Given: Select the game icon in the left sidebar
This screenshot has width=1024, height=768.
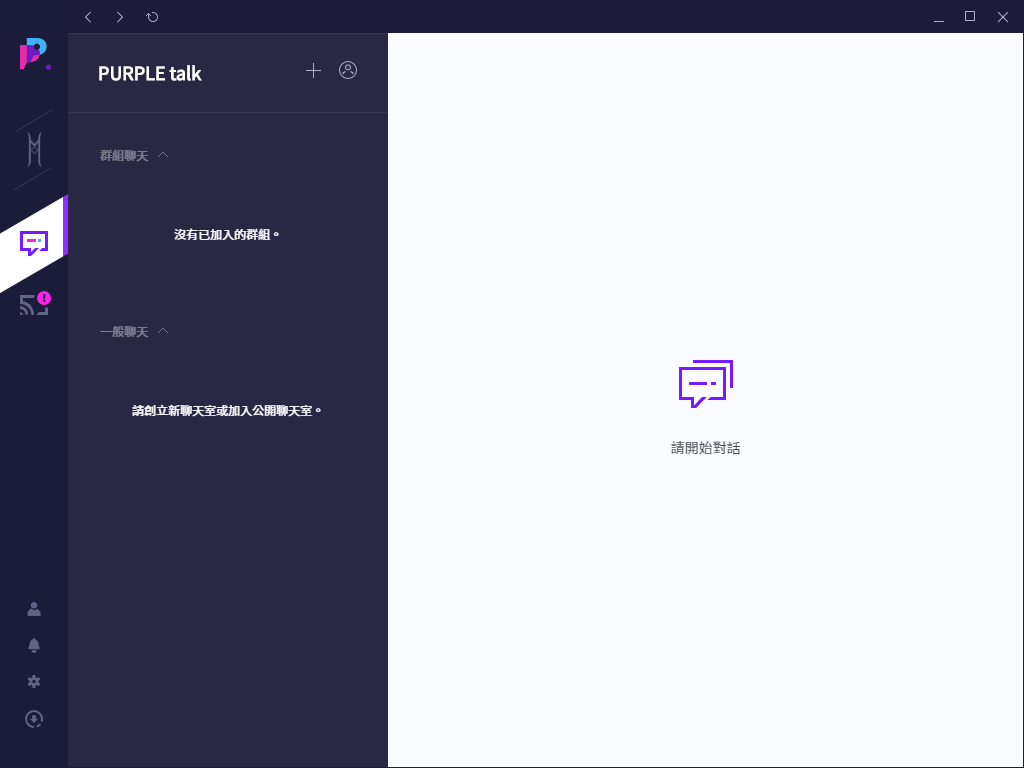Looking at the screenshot, I should (x=33, y=150).
